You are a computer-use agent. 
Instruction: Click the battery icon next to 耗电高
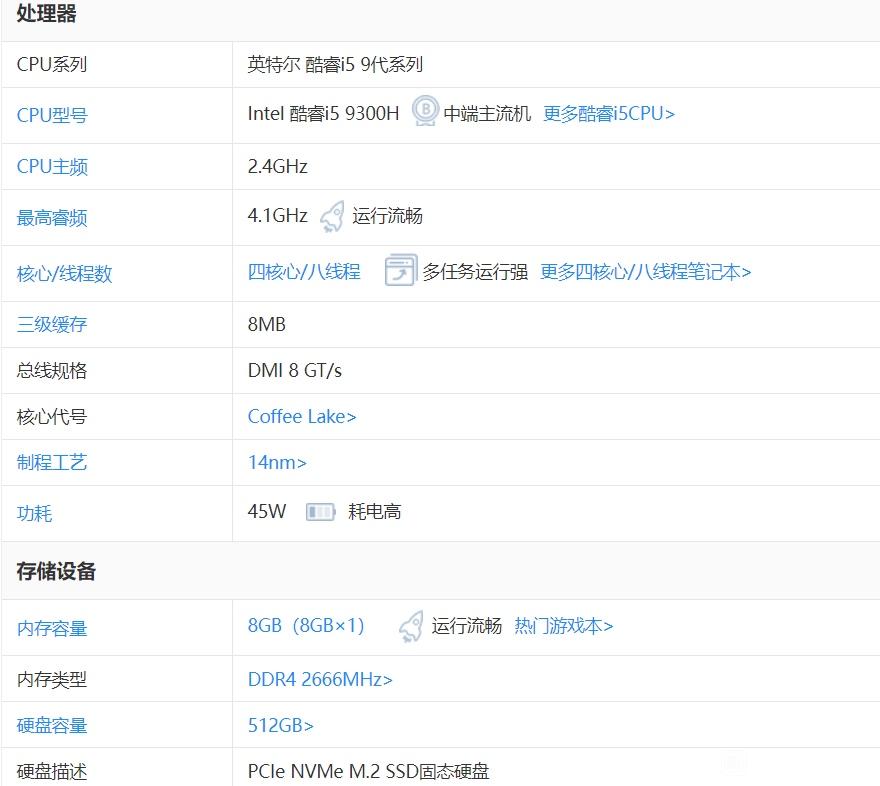click(320, 512)
